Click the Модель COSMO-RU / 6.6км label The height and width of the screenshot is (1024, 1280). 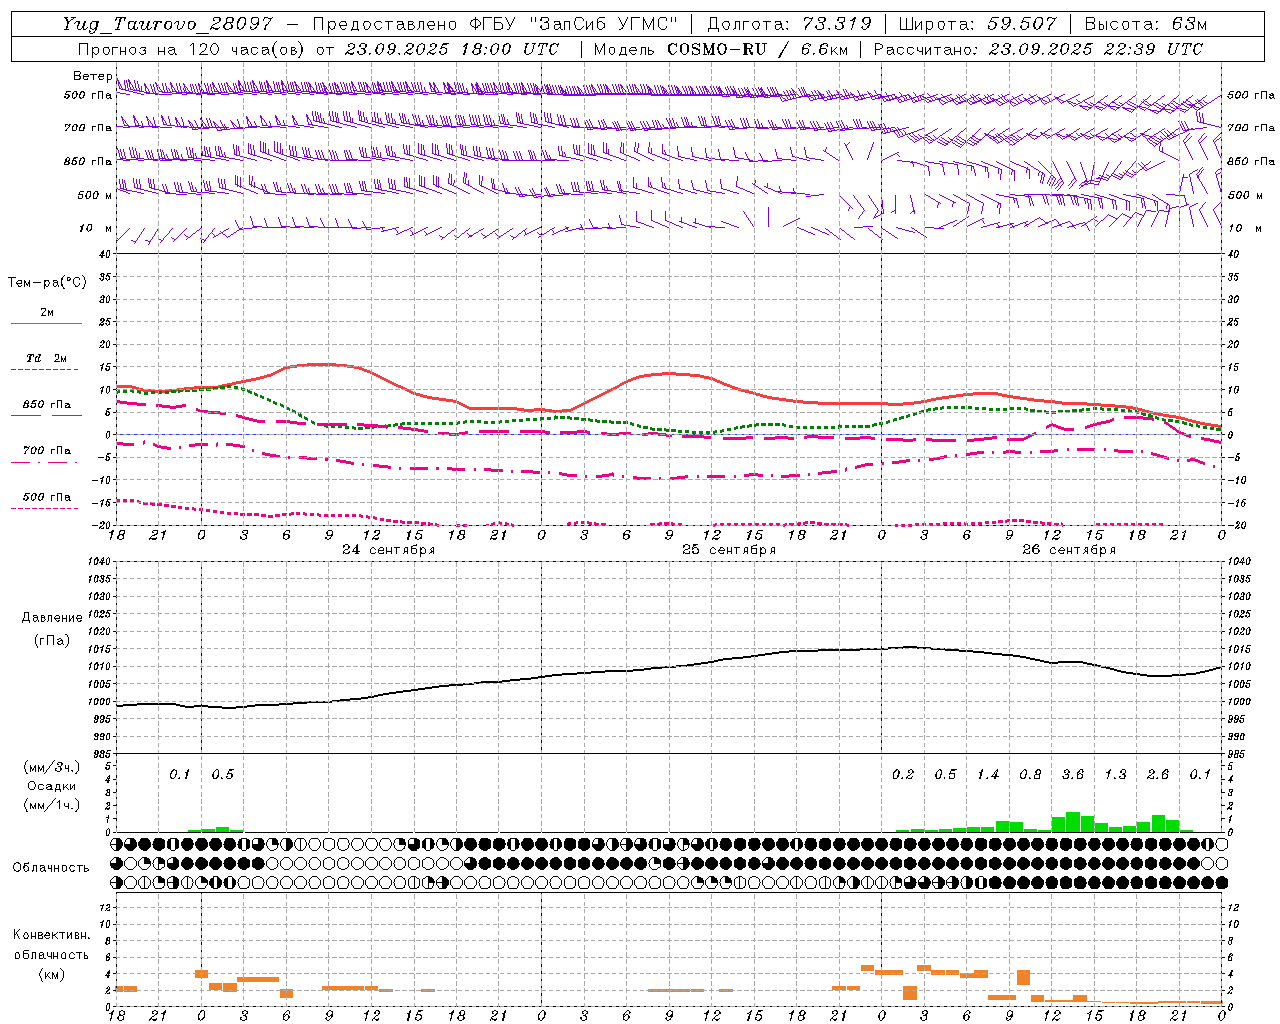pyautogui.click(x=720, y=49)
